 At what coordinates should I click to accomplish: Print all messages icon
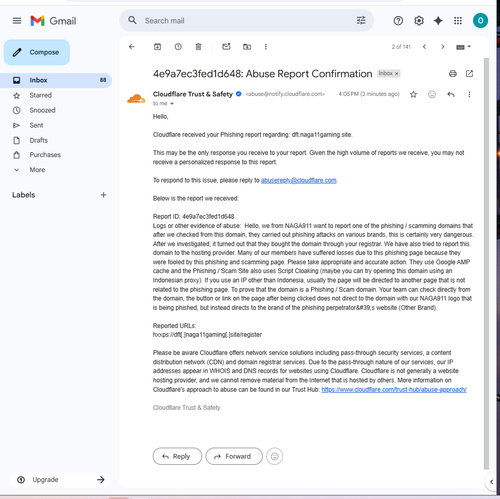tap(453, 73)
